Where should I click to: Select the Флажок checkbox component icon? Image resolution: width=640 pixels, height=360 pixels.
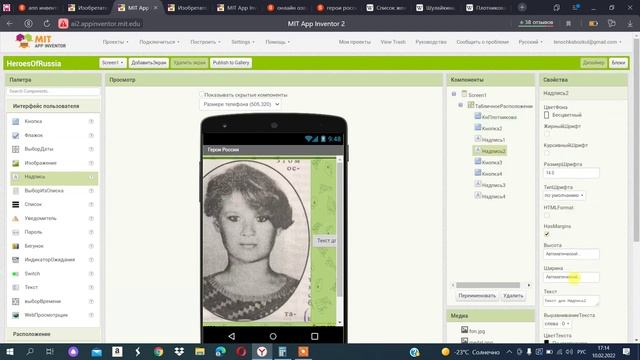16,135
